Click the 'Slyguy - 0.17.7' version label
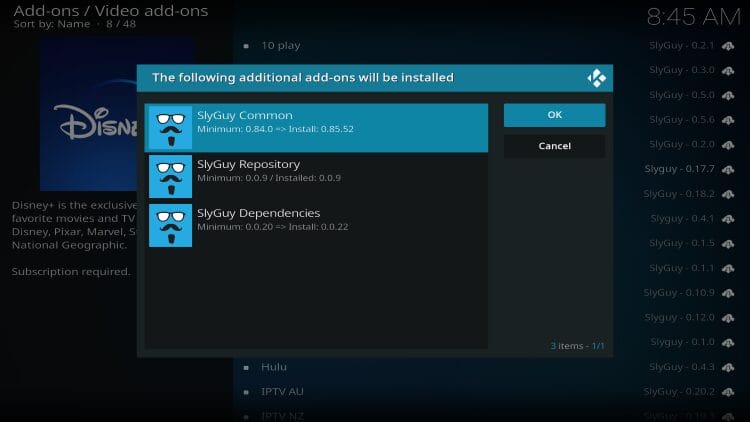This screenshot has width=750, height=422. [x=679, y=169]
